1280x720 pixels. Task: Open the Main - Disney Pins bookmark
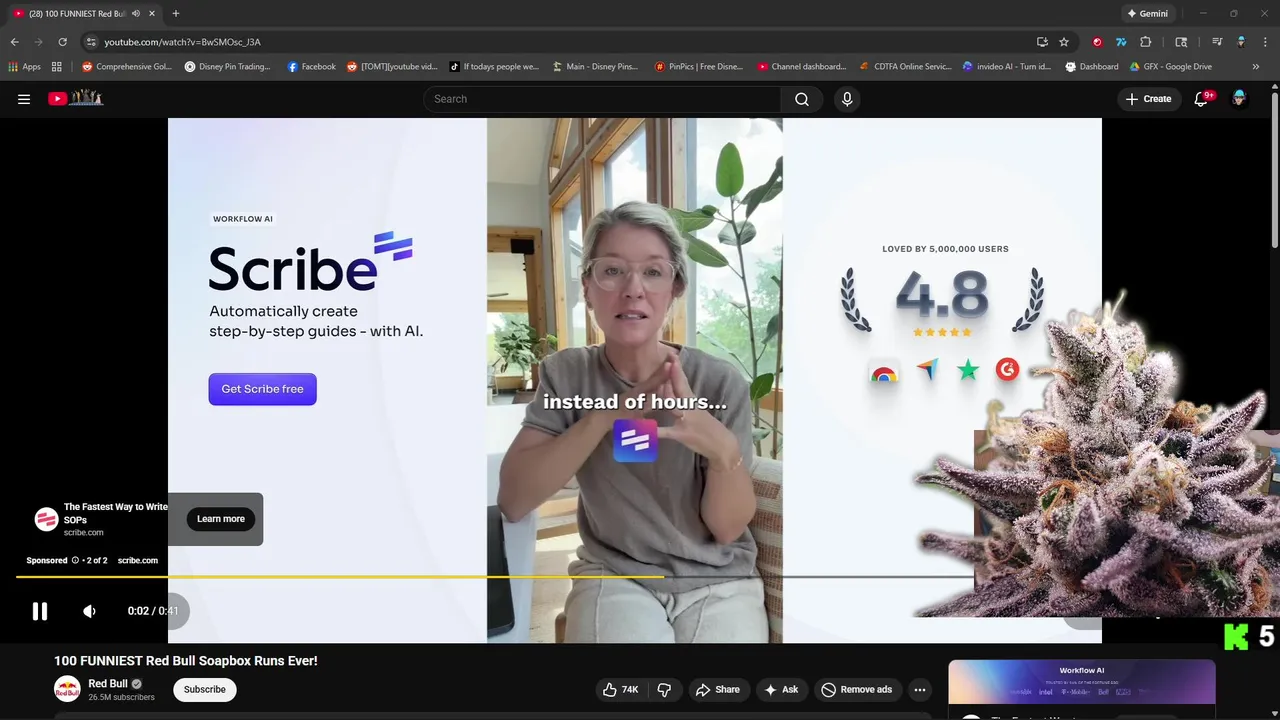[x=596, y=67]
